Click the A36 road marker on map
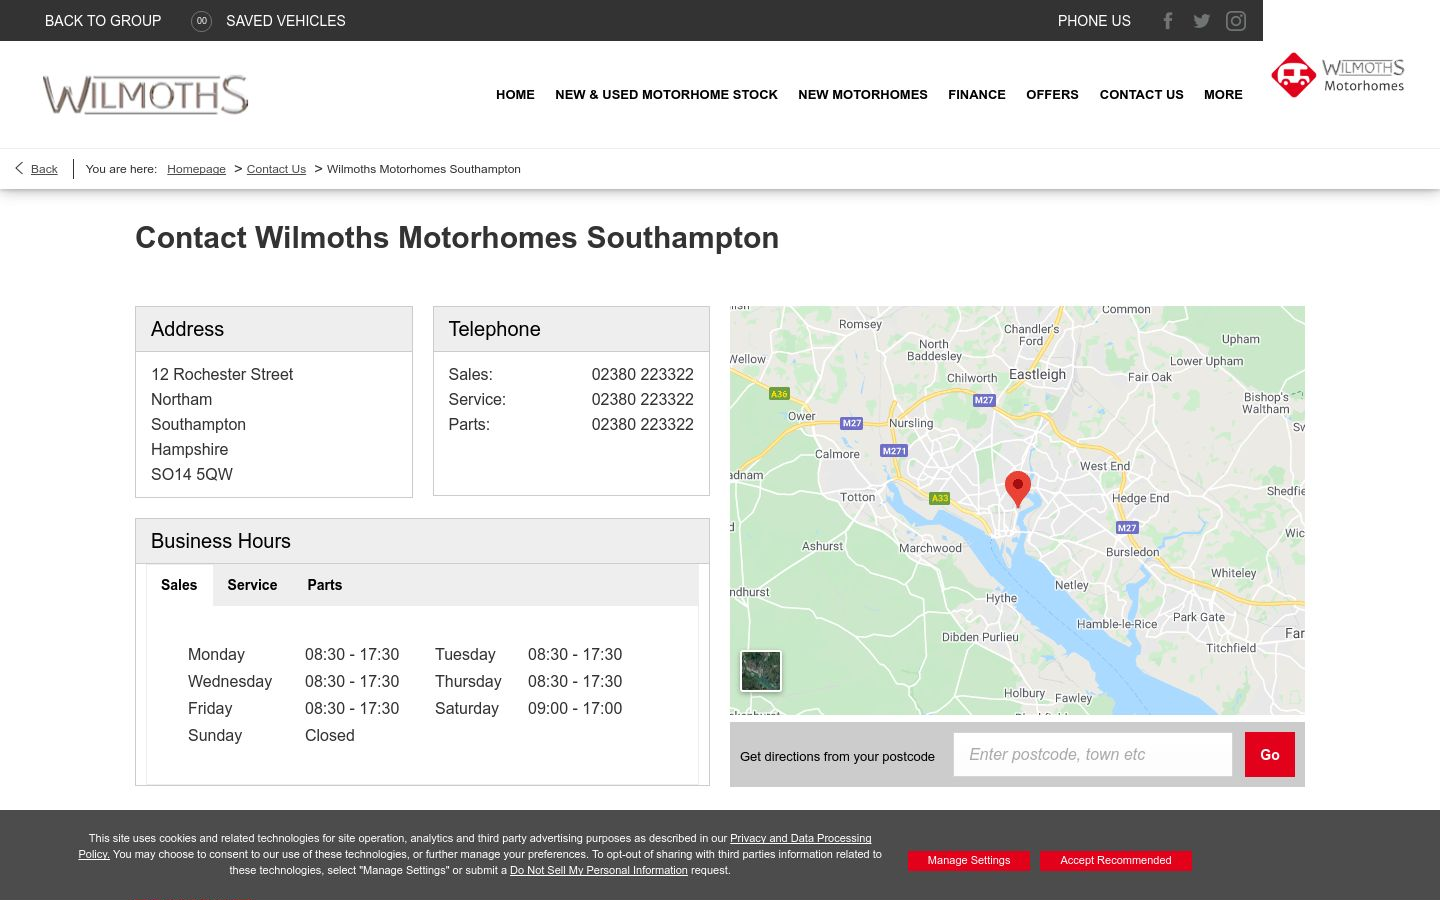 pos(779,394)
